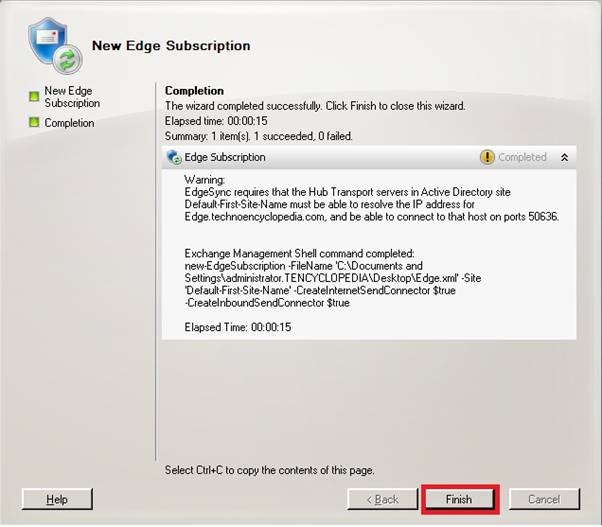This screenshot has width=602, height=527.
Task: Click the Completed status text
Action: click(x=522, y=157)
